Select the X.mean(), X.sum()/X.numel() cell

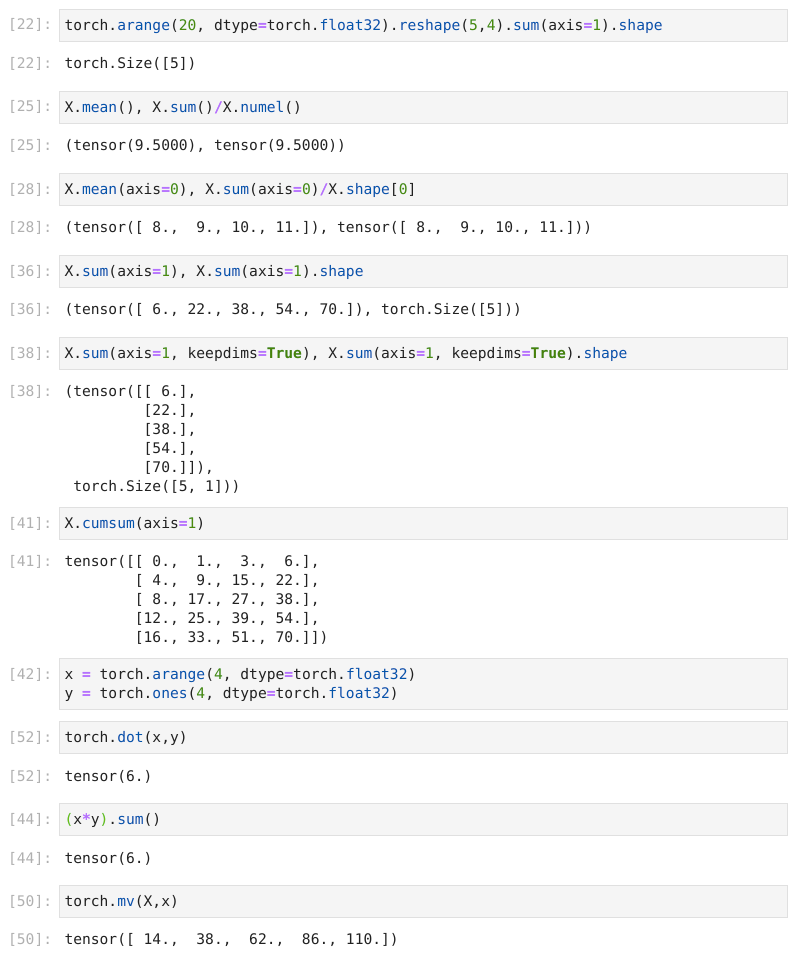click(x=423, y=108)
